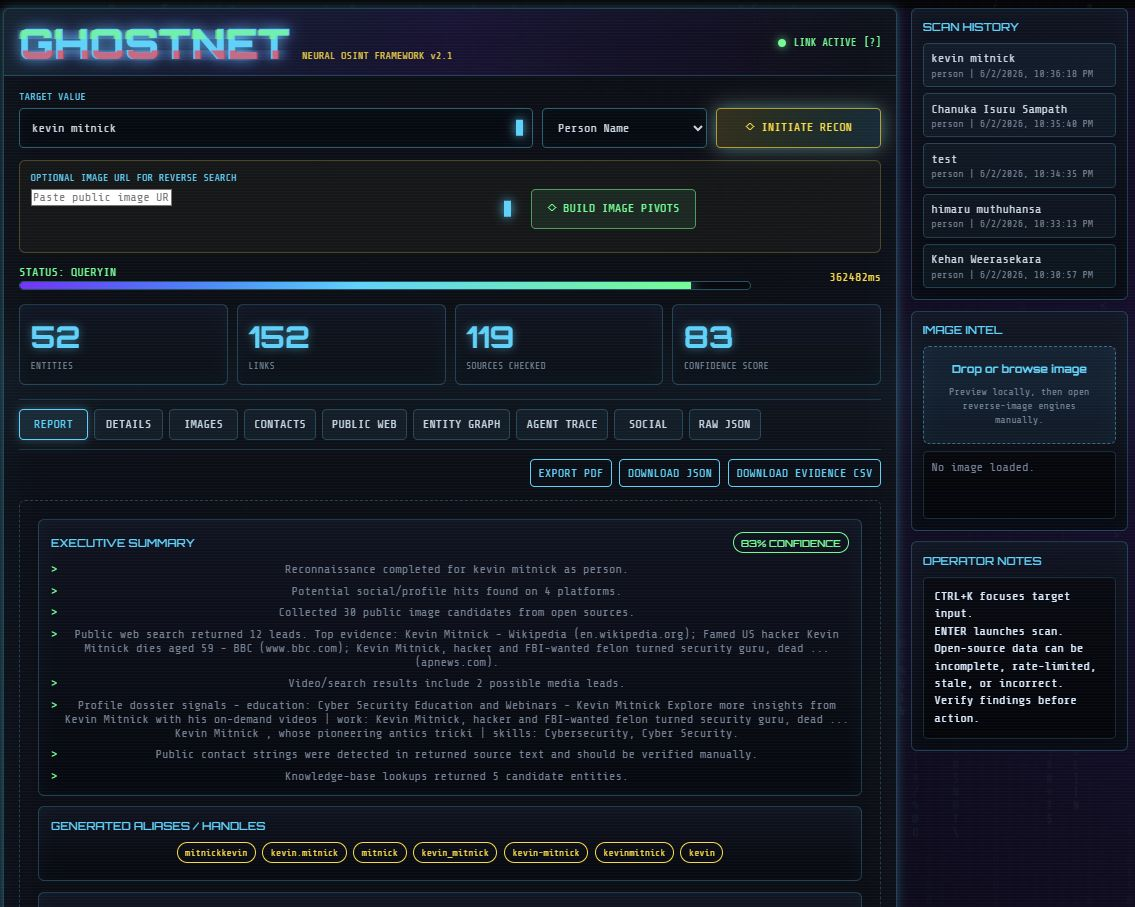The width and height of the screenshot is (1135, 907).
Task: Click the 52 Entities stat card
Action: tap(123, 345)
